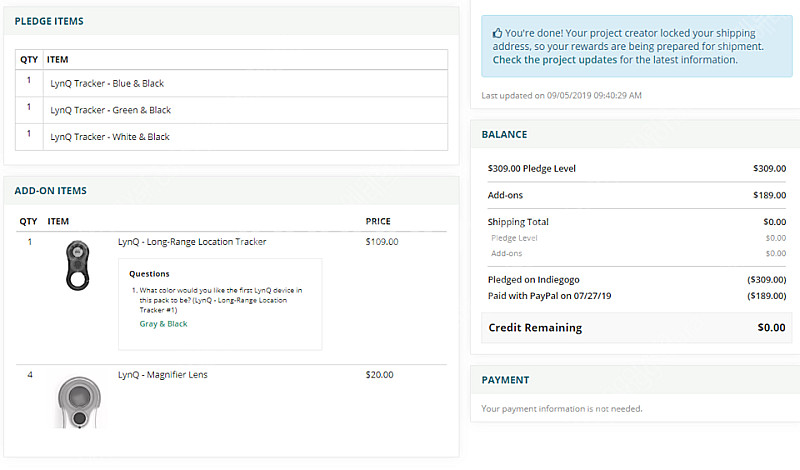
Task: Click the Add-On Items section header
Action: click(50, 191)
